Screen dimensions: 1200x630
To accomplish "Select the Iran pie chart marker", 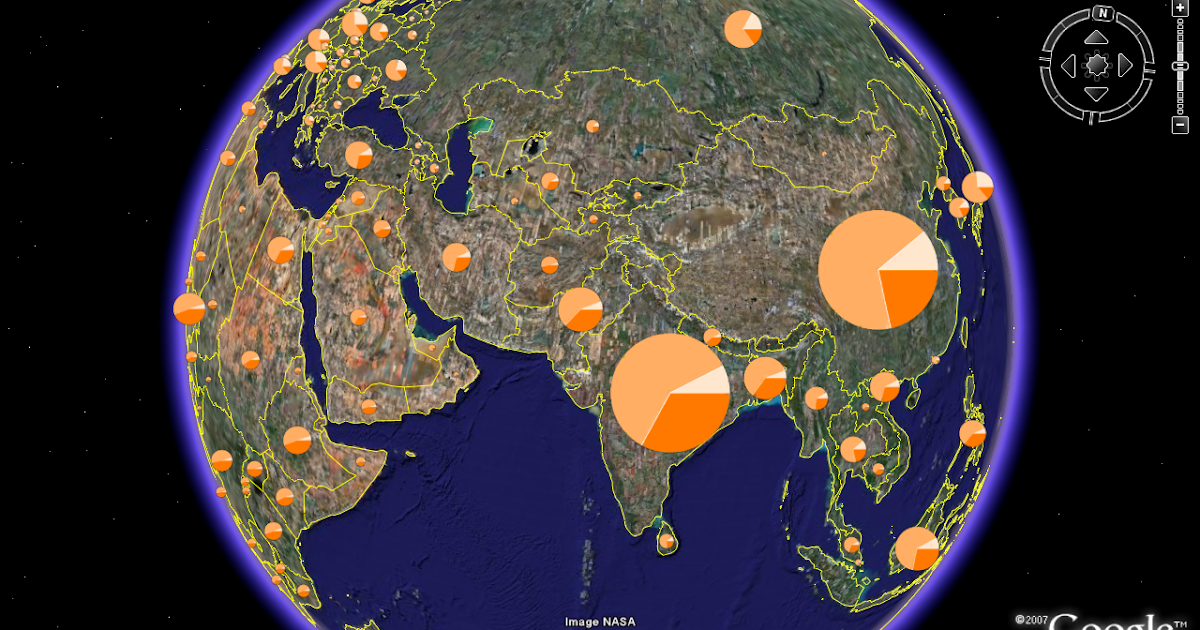I will click(456, 257).
